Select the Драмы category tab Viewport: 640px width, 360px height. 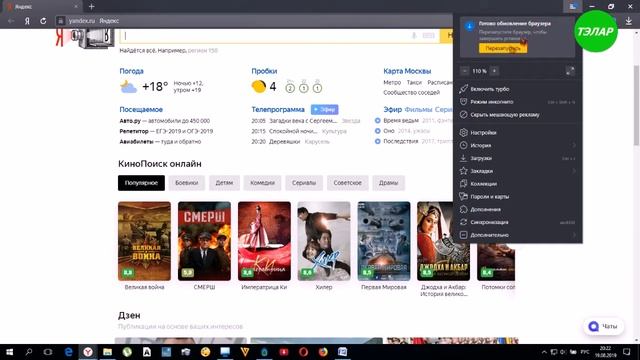tap(388, 183)
